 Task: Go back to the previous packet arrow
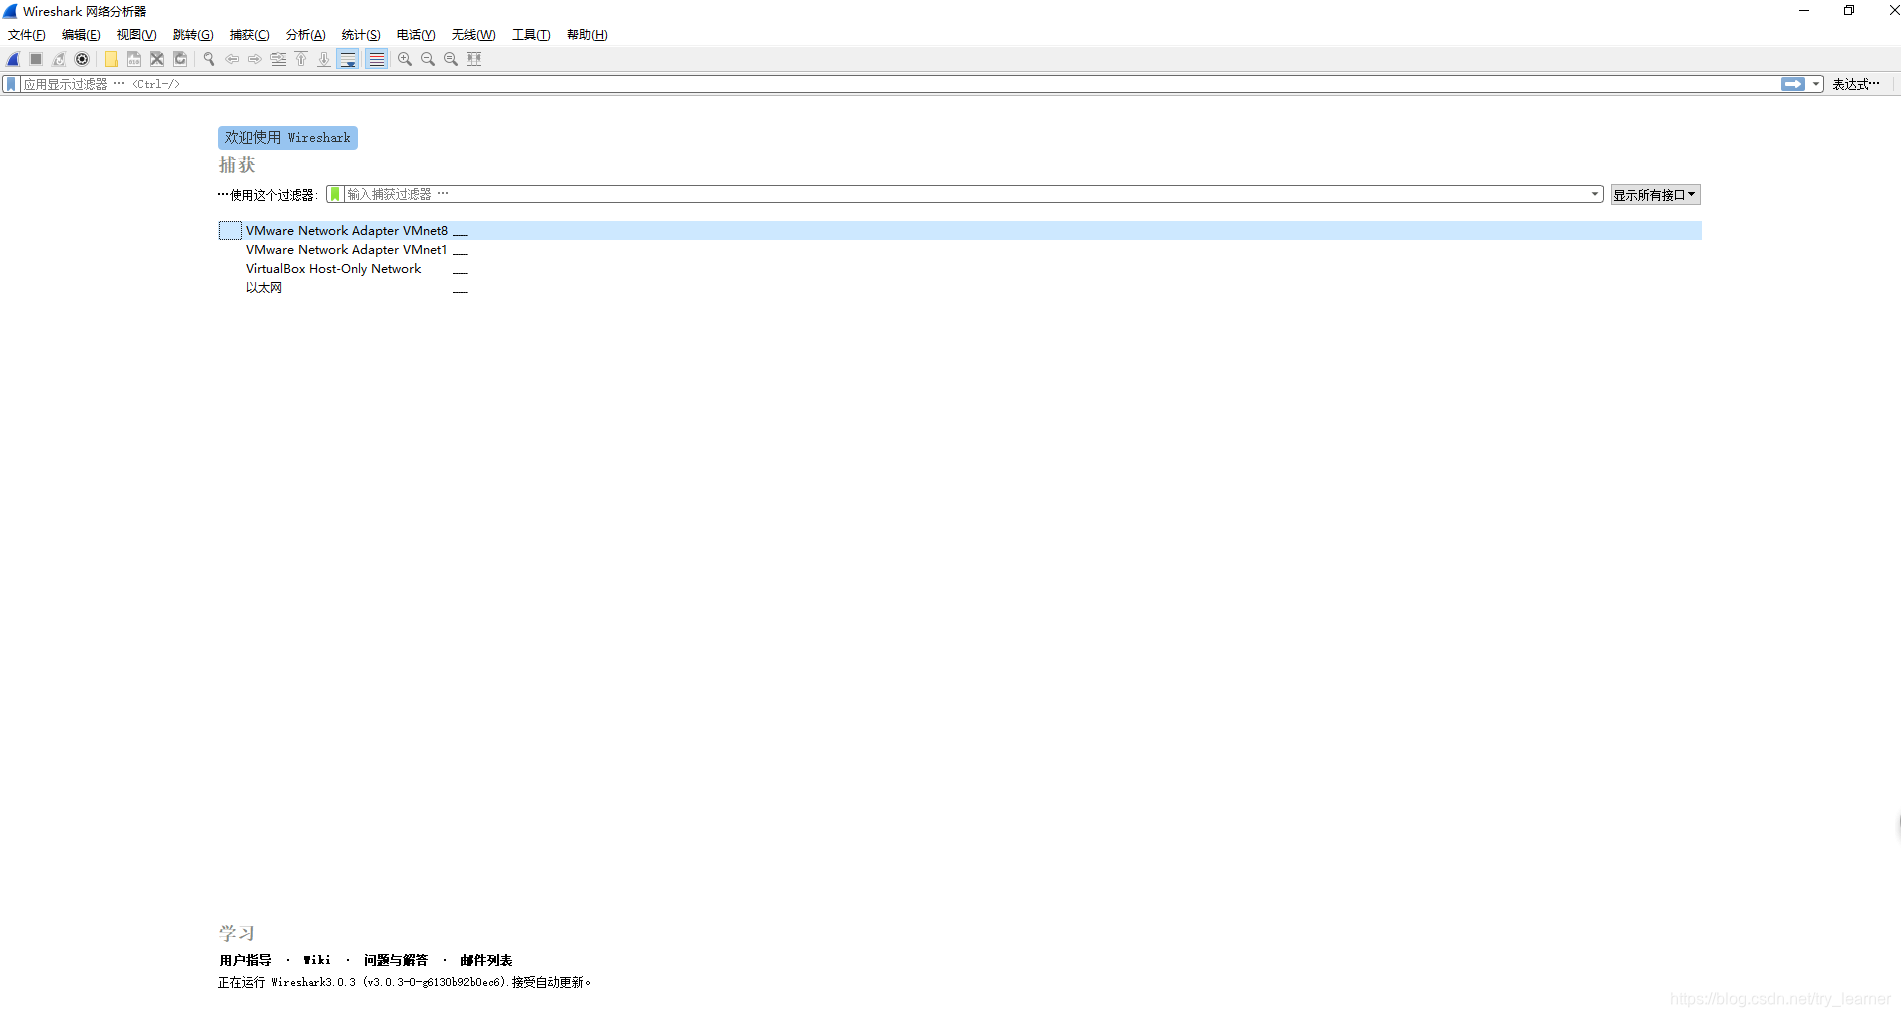click(232, 59)
